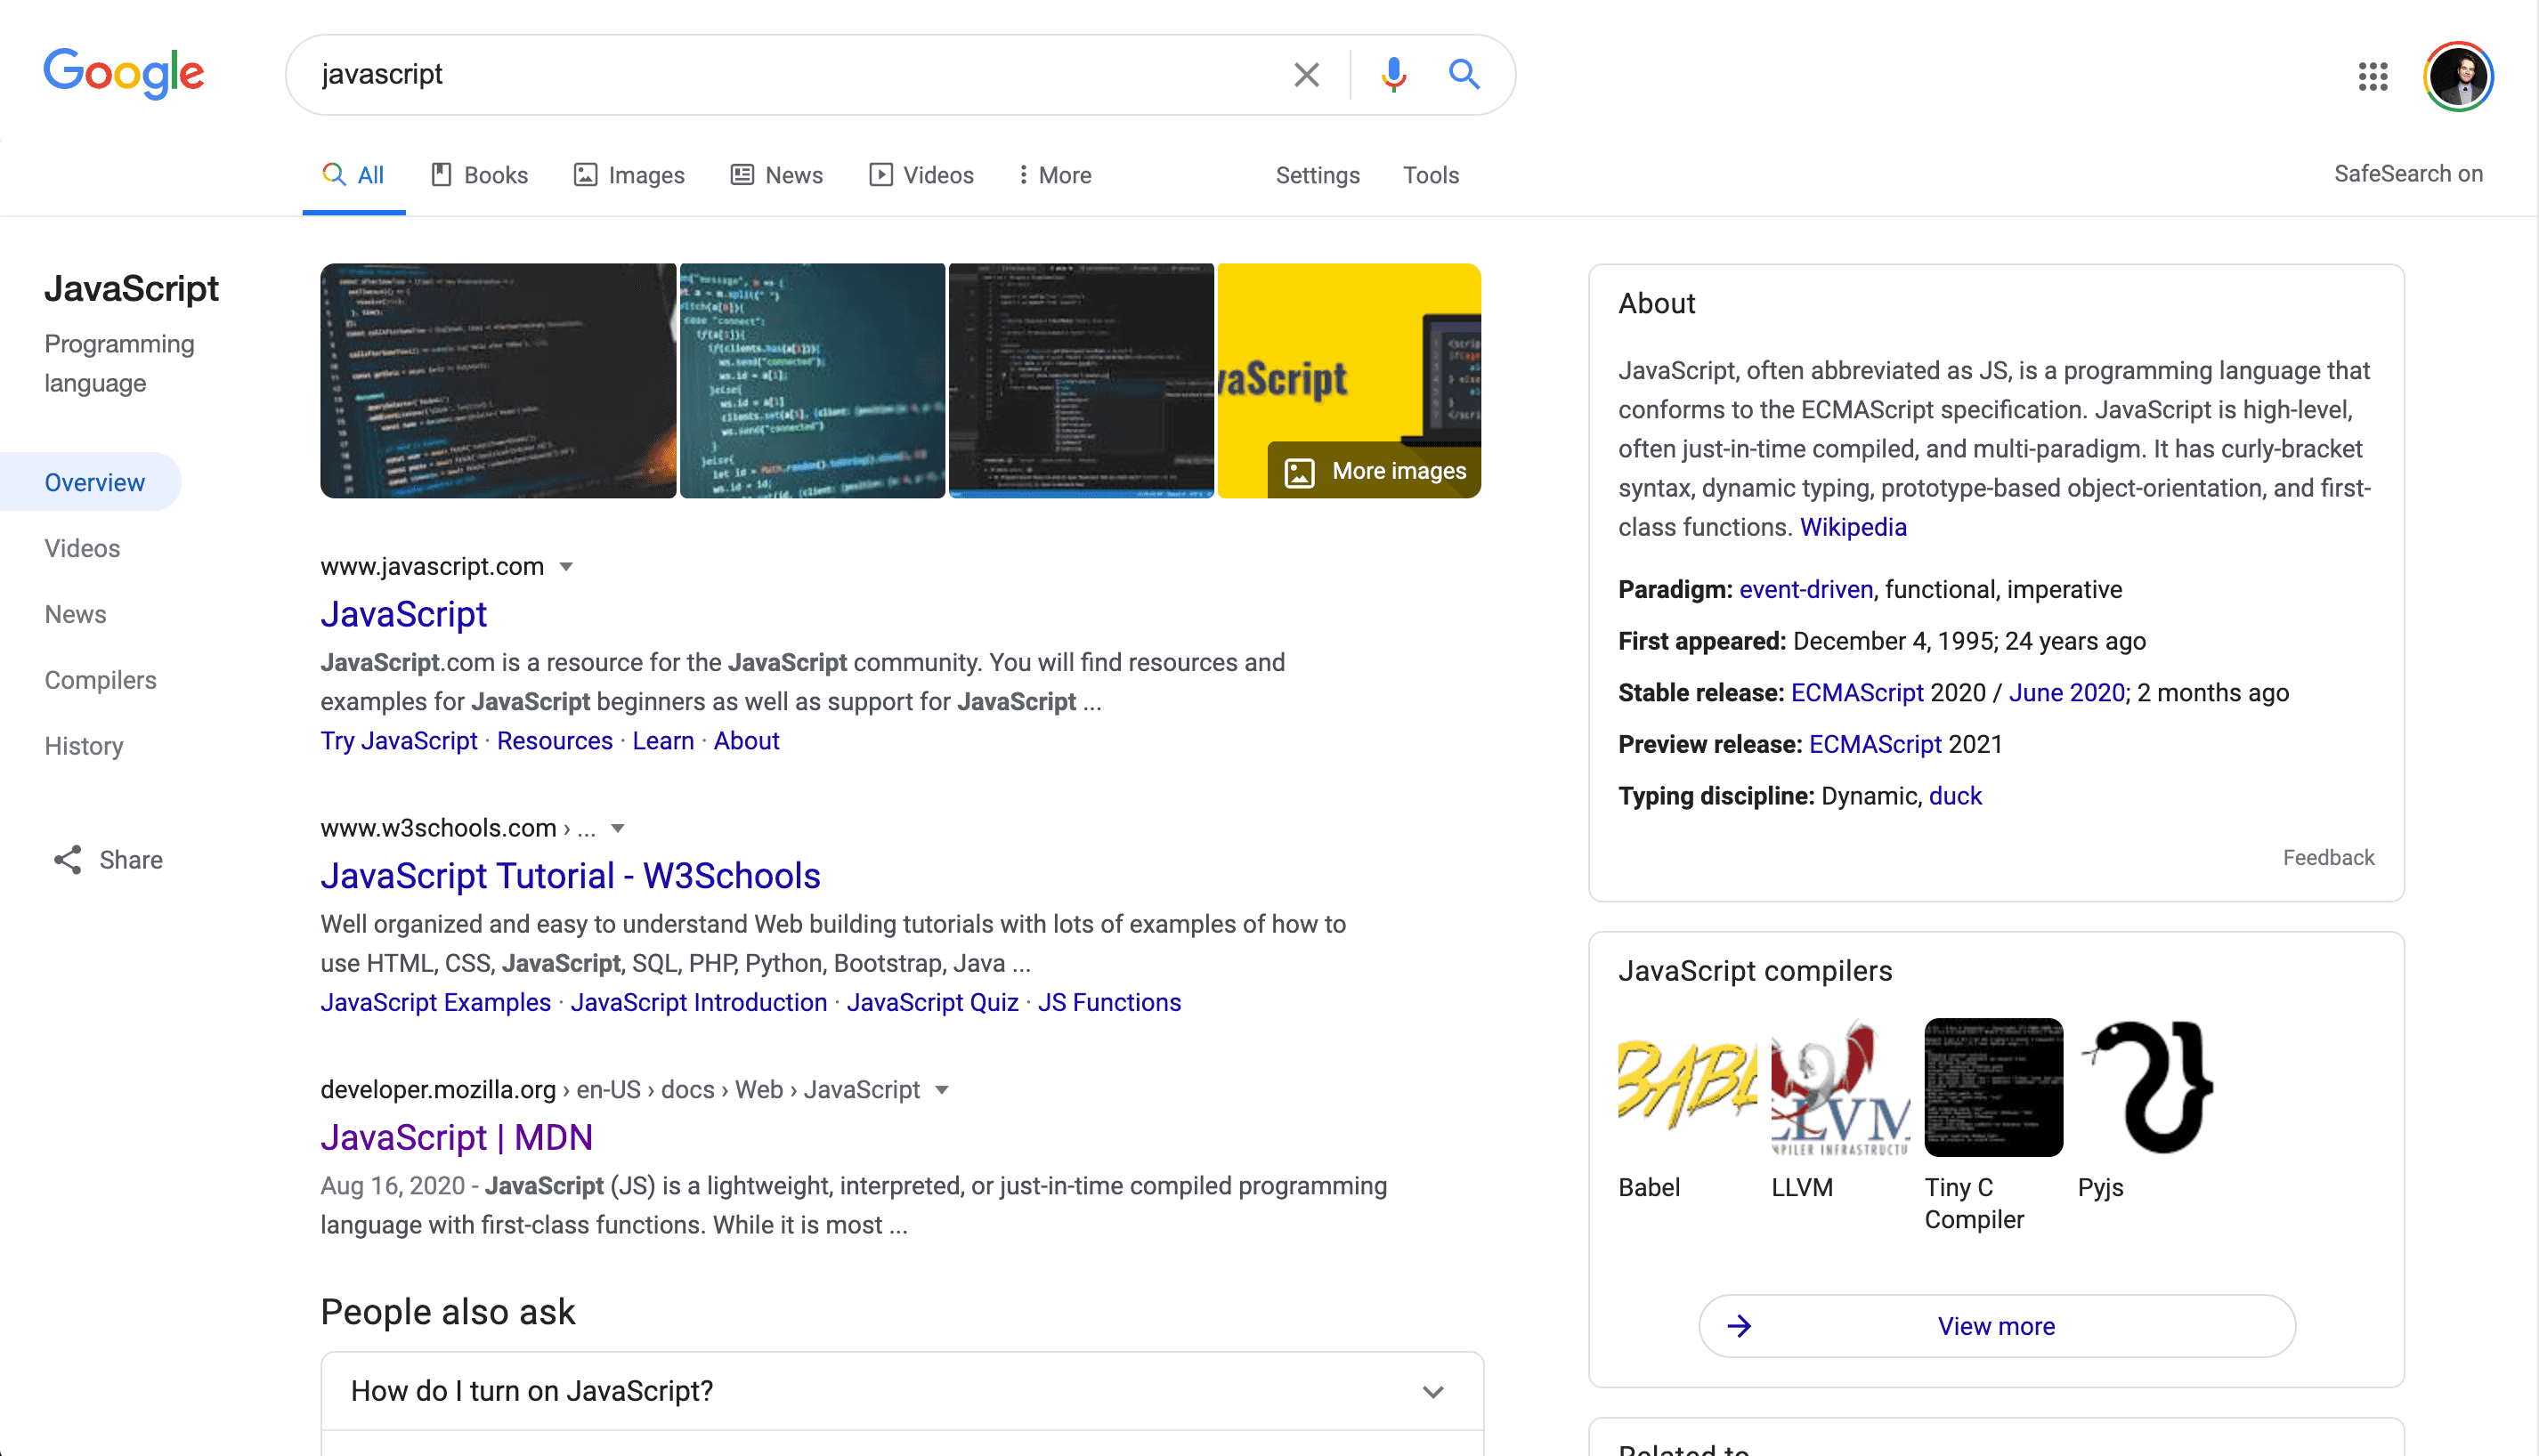Screen dimensions: 2539x1456
Task: Select Compilers in the left sidebar
Action: (100, 680)
